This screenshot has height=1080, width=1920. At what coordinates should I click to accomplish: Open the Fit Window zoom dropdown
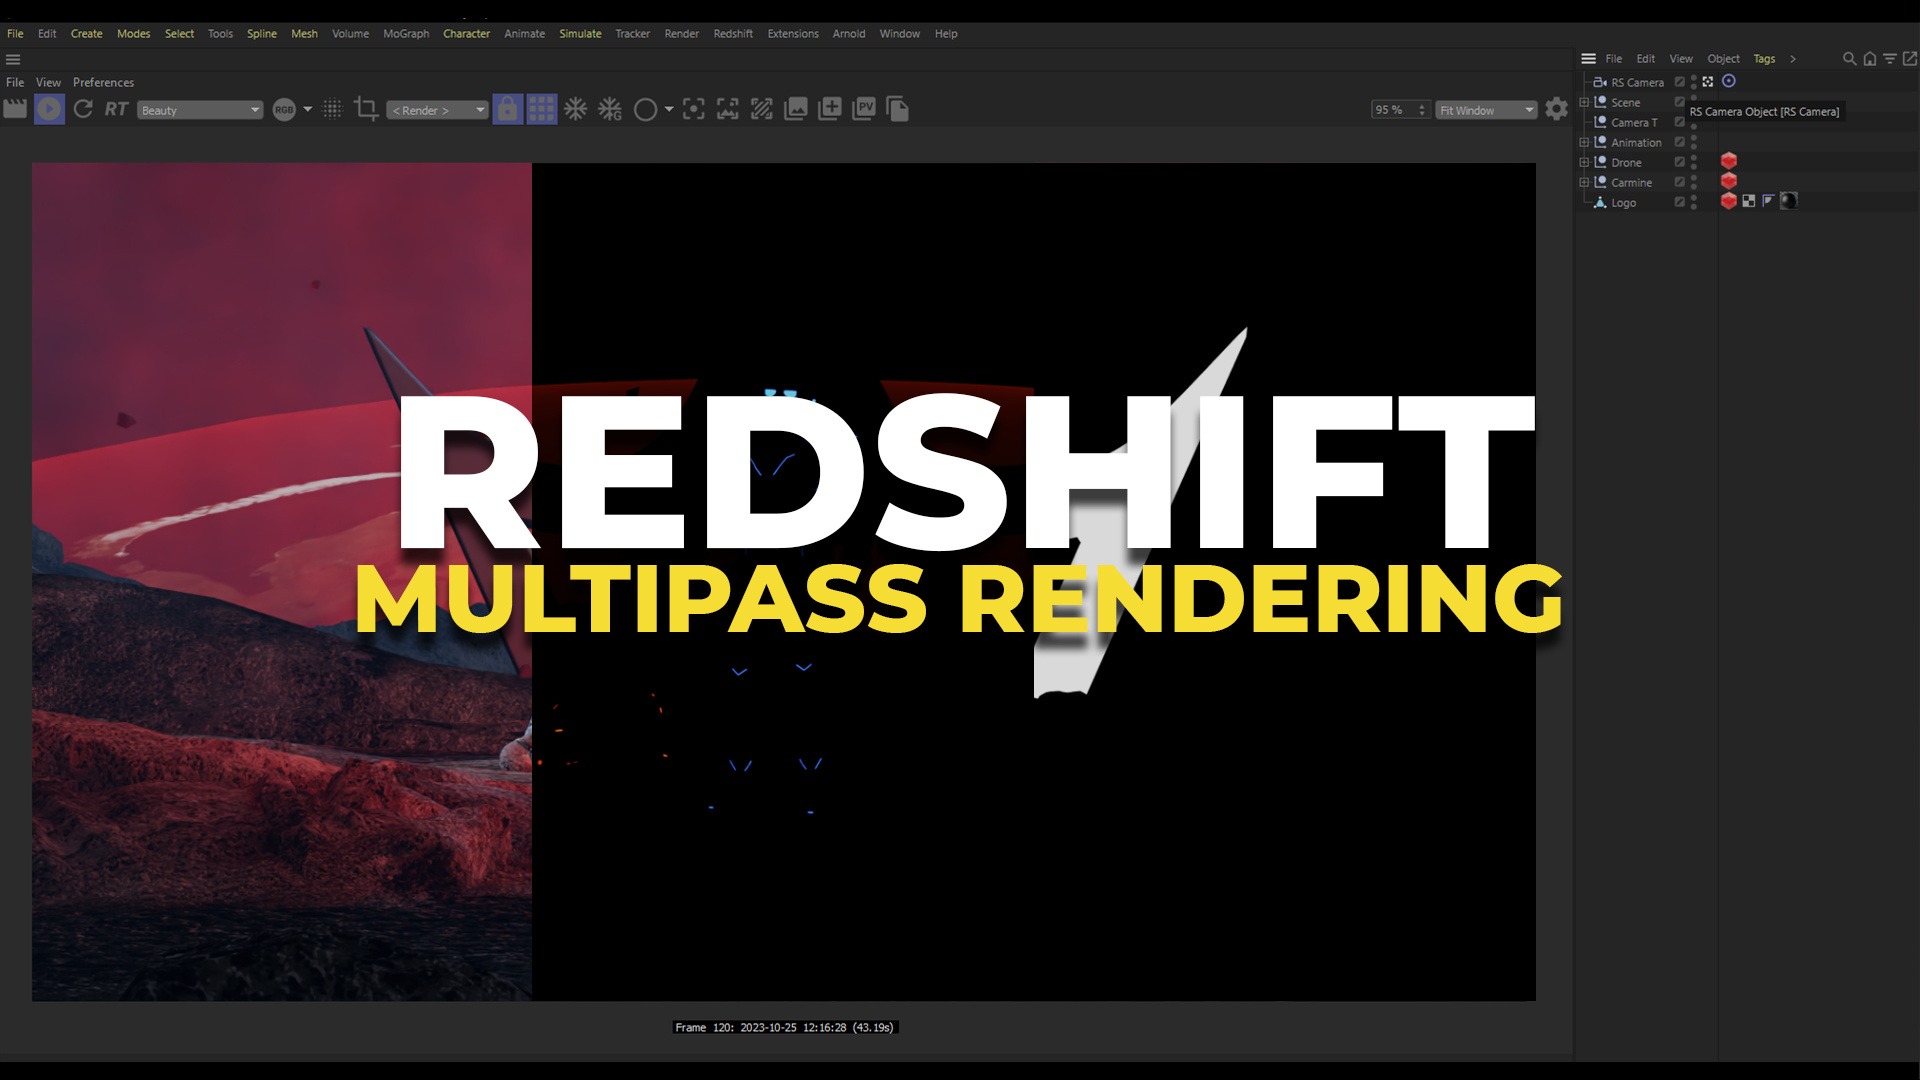[x=1486, y=110]
